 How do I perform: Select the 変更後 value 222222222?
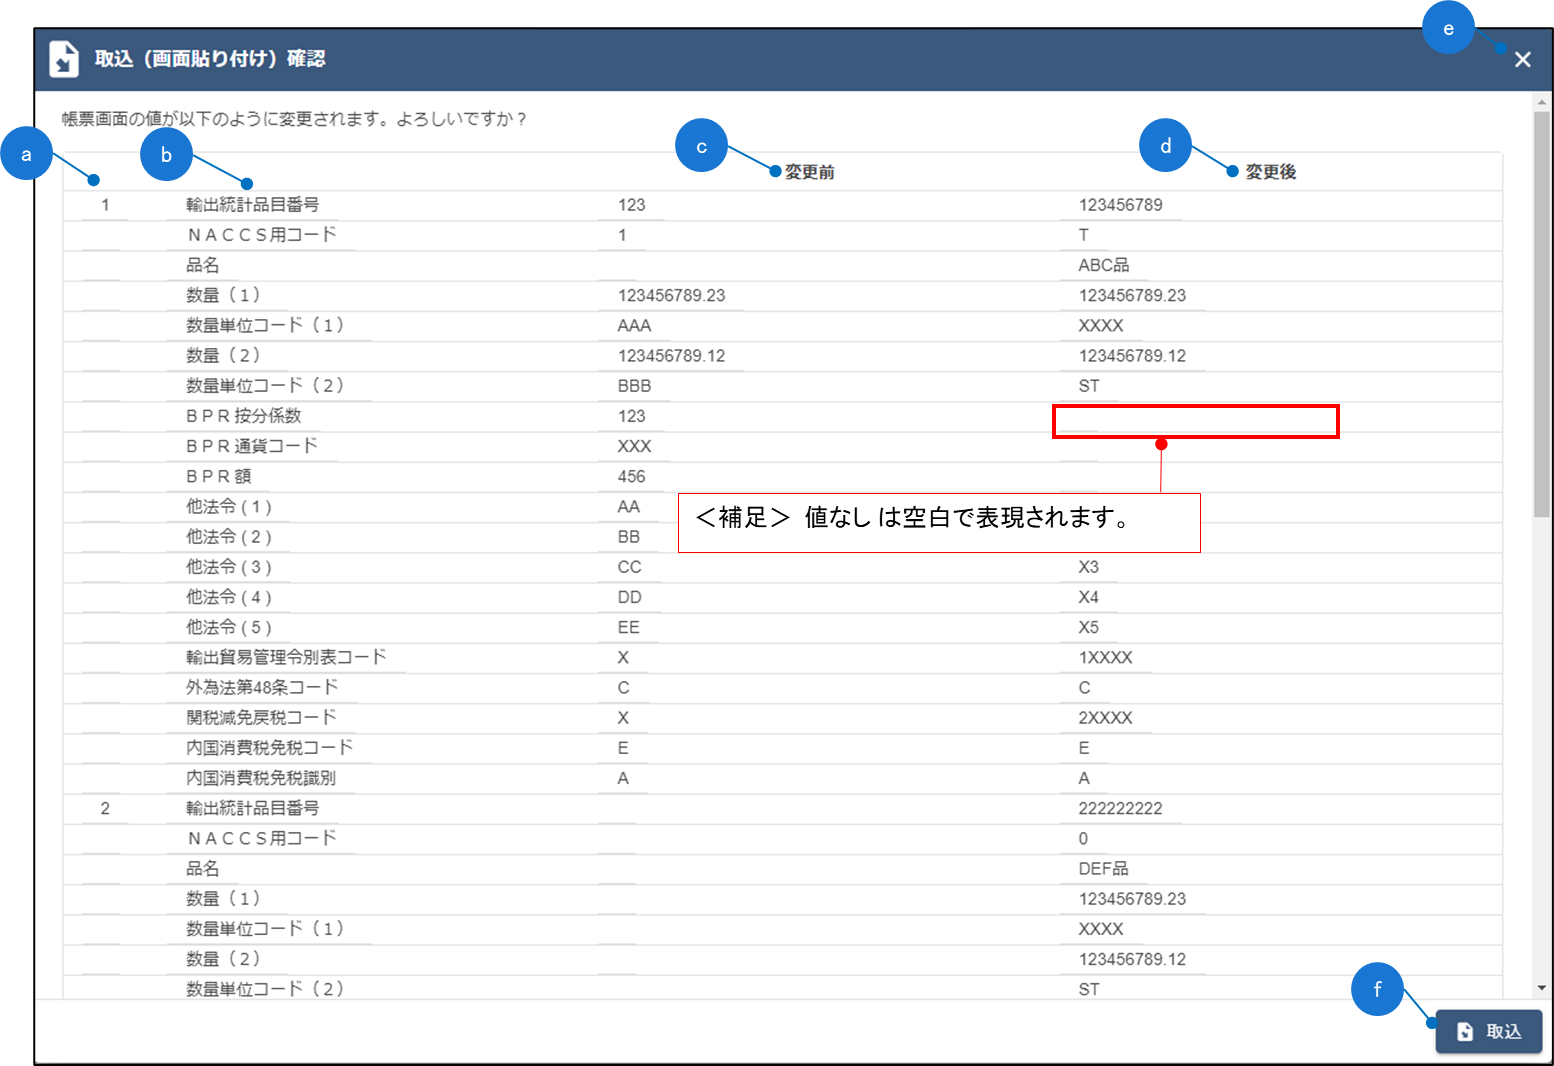click(x=1120, y=808)
